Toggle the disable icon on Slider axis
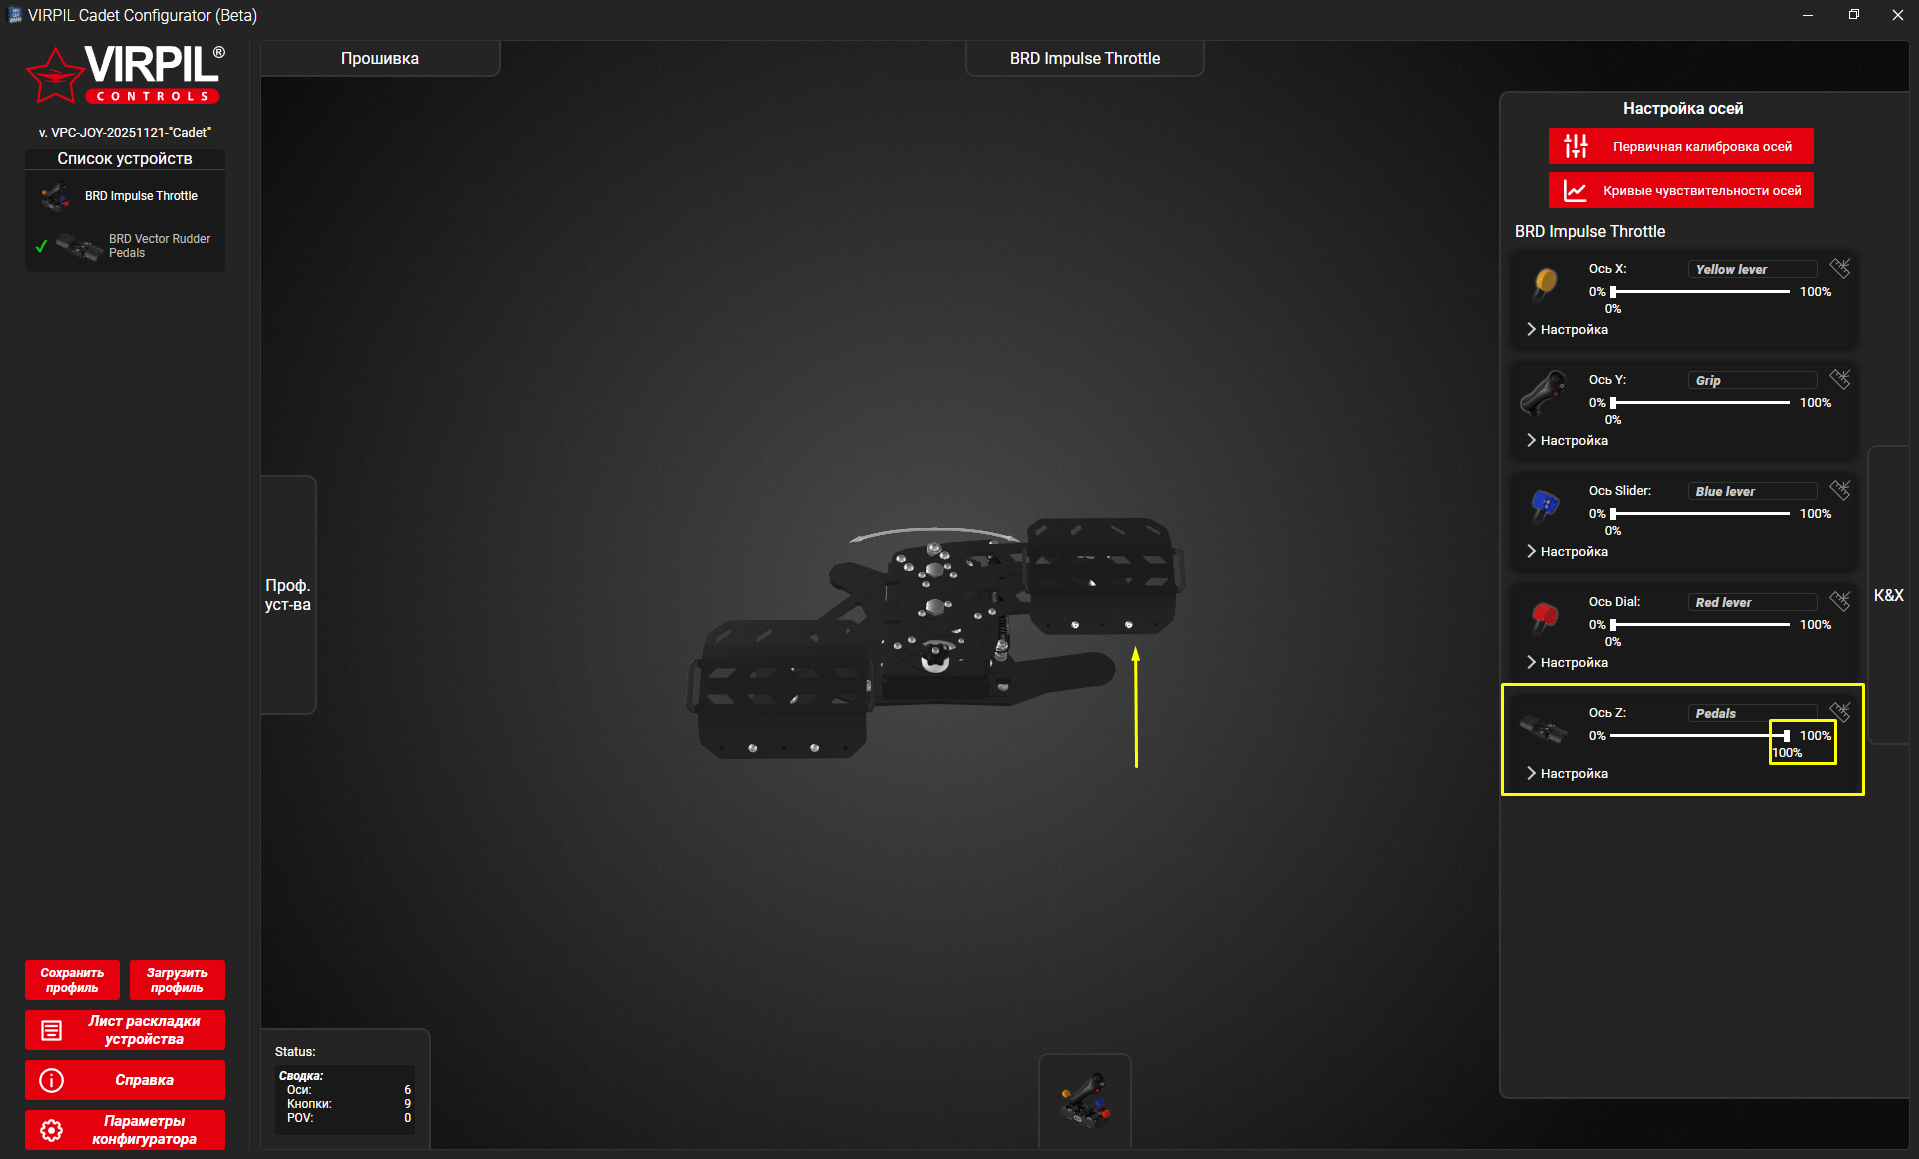The width and height of the screenshot is (1919, 1159). [x=1839, y=490]
